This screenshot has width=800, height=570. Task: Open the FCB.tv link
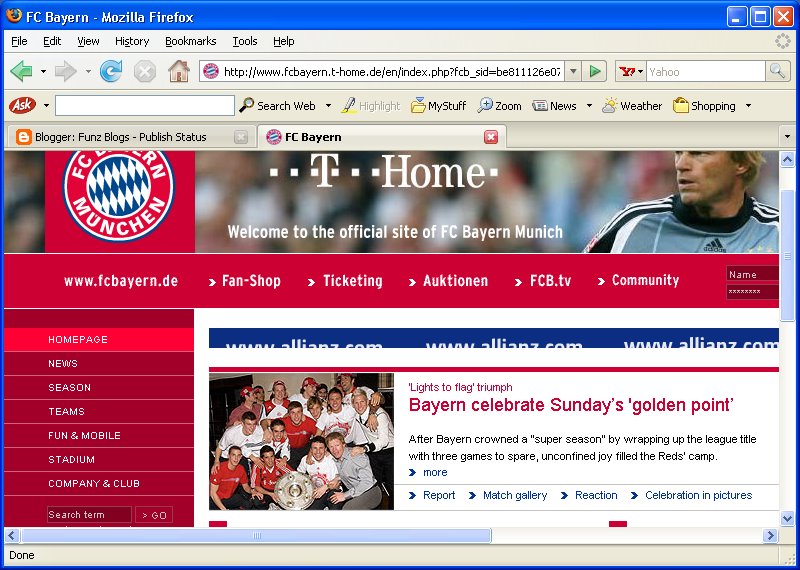(543, 281)
